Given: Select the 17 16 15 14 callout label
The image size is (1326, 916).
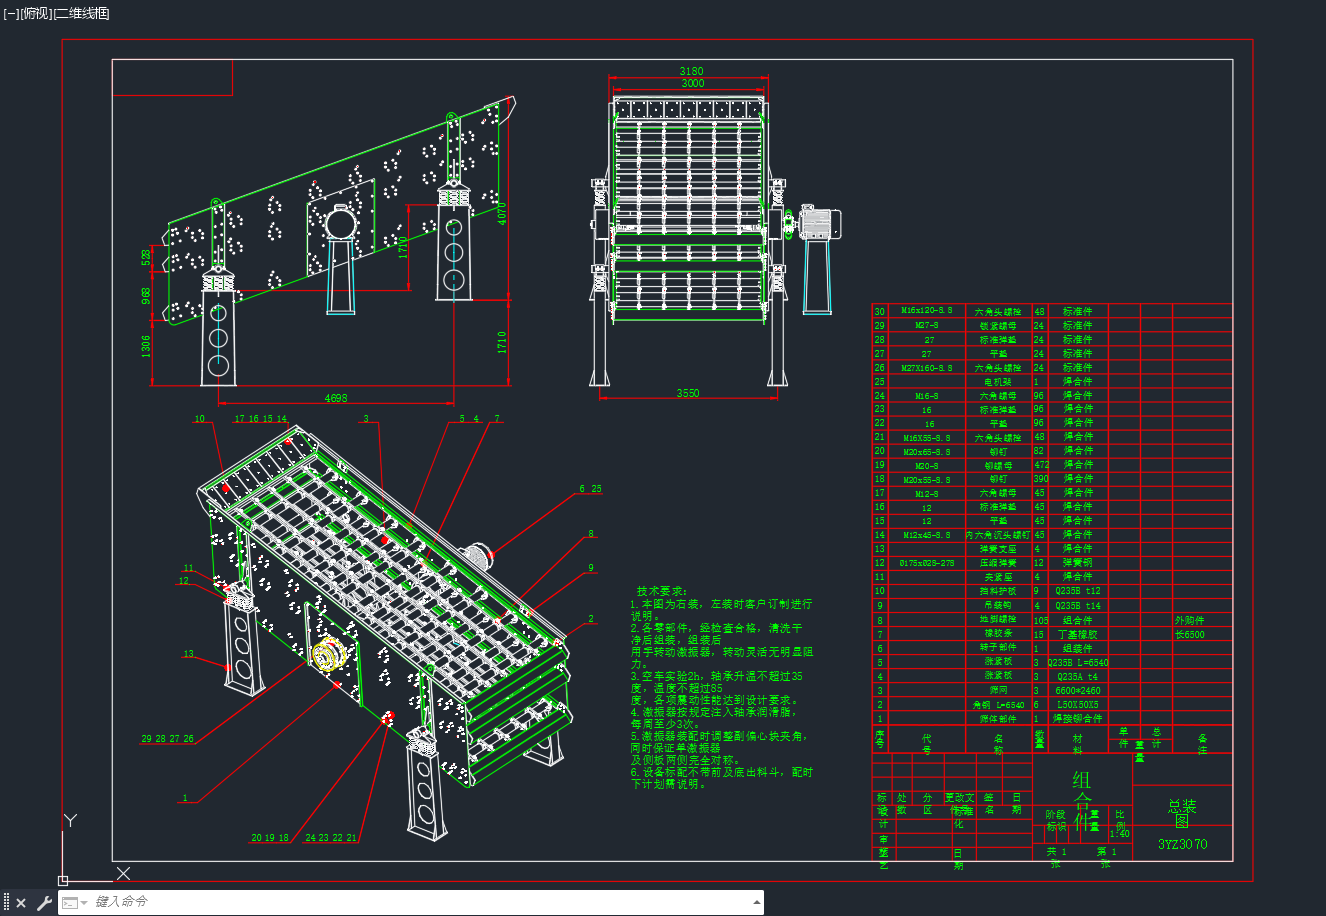Looking at the screenshot, I should [260, 419].
